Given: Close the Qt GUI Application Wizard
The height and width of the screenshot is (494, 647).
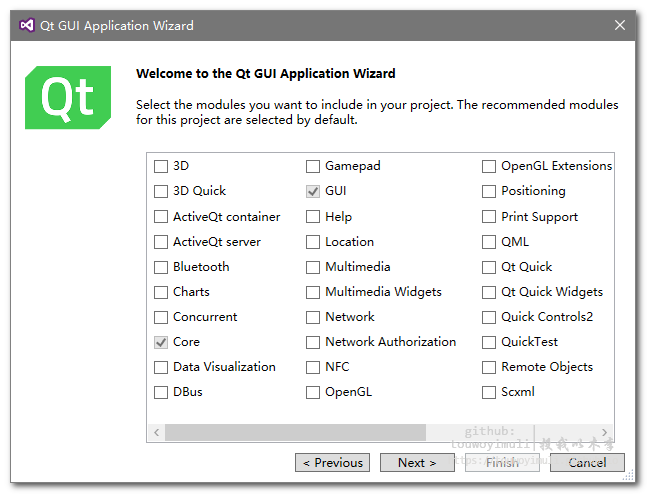Looking at the screenshot, I should click(x=619, y=25).
